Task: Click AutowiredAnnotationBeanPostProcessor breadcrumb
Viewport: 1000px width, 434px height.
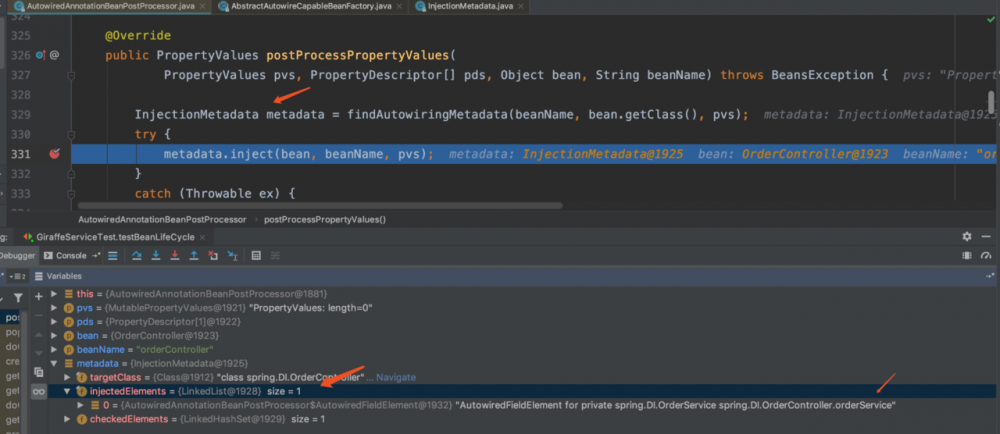Action: (162, 219)
